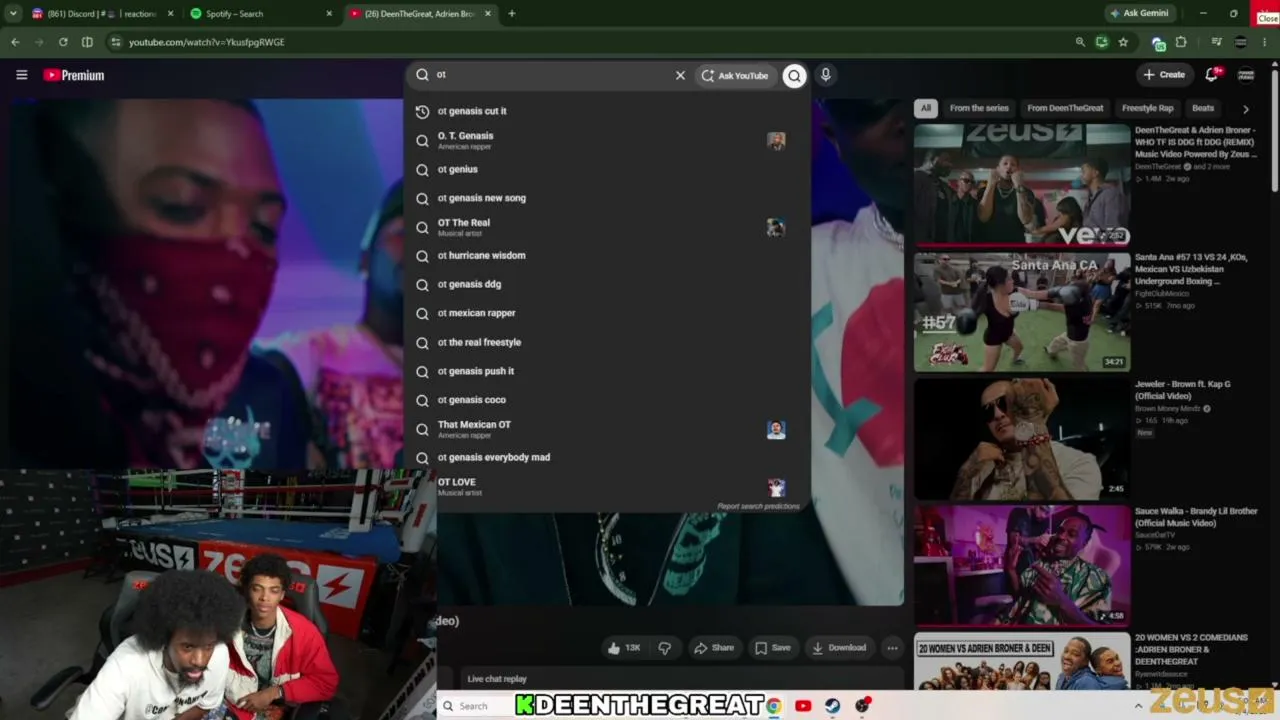Clear the YouTube search text
This screenshot has height=720, width=1280.
coord(680,75)
